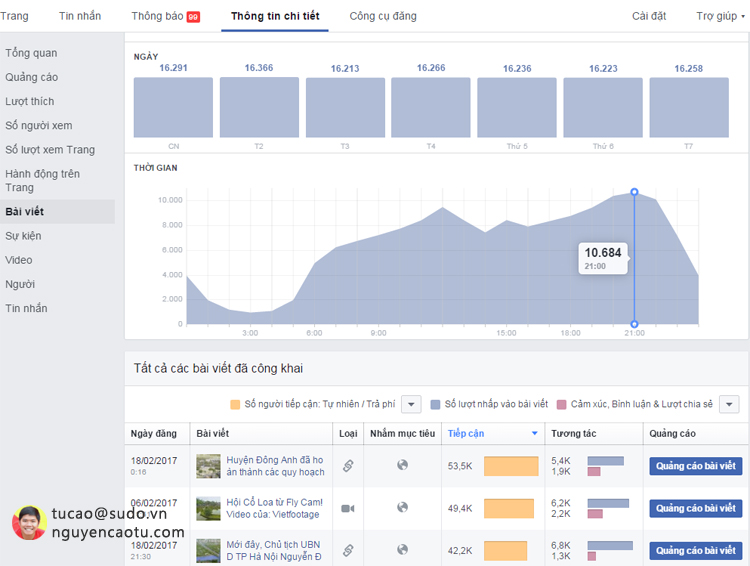The height and width of the screenshot is (566, 750).
Task: Open the Hội Cổ Loa post thumbnail
Action: point(208,508)
